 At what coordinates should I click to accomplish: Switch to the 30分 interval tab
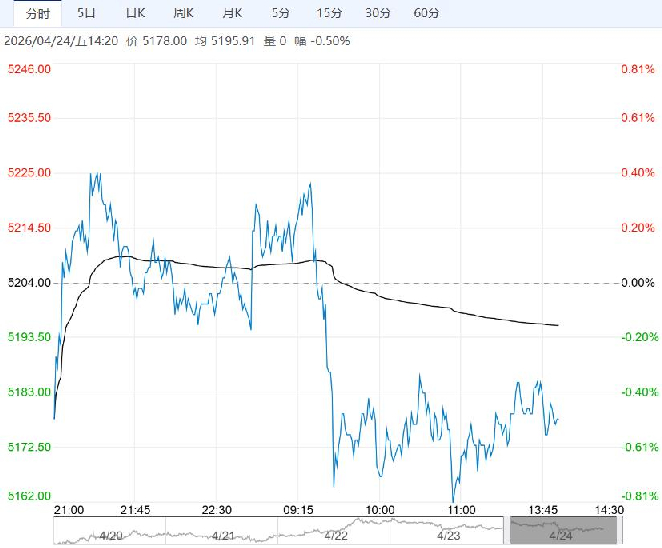[x=377, y=13]
